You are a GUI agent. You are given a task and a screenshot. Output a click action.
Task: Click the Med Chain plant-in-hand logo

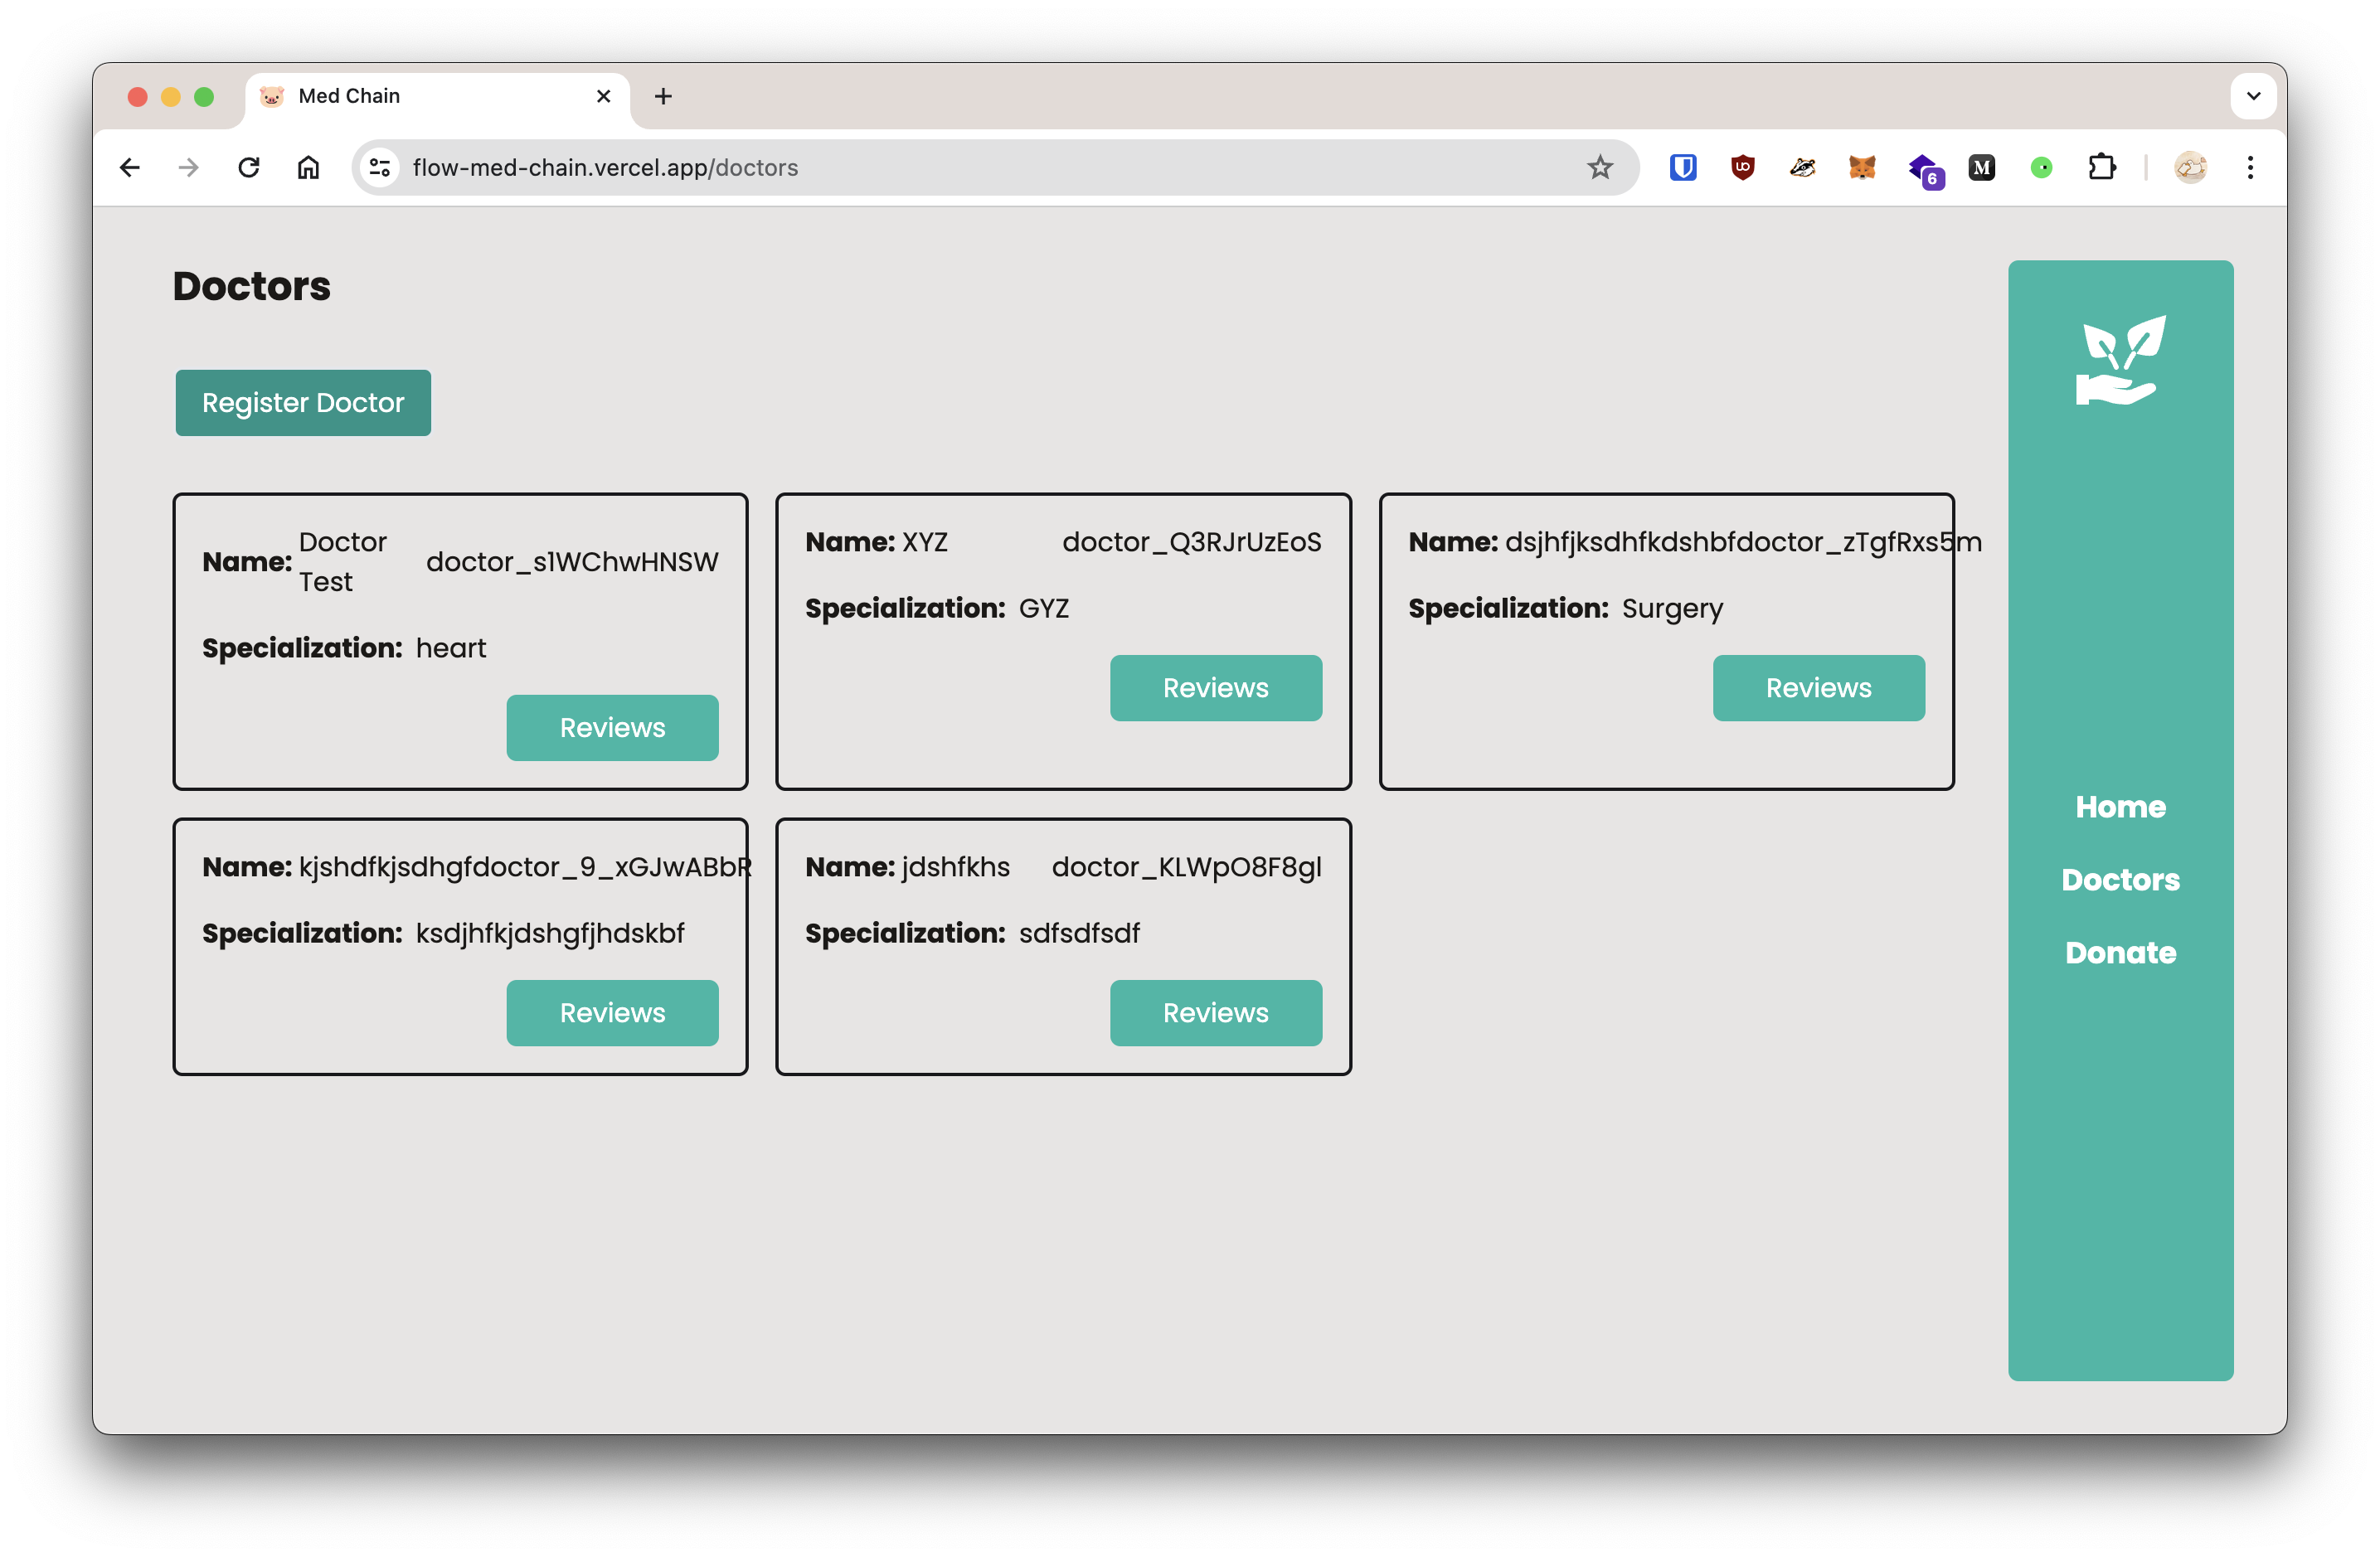pos(2120,360)
